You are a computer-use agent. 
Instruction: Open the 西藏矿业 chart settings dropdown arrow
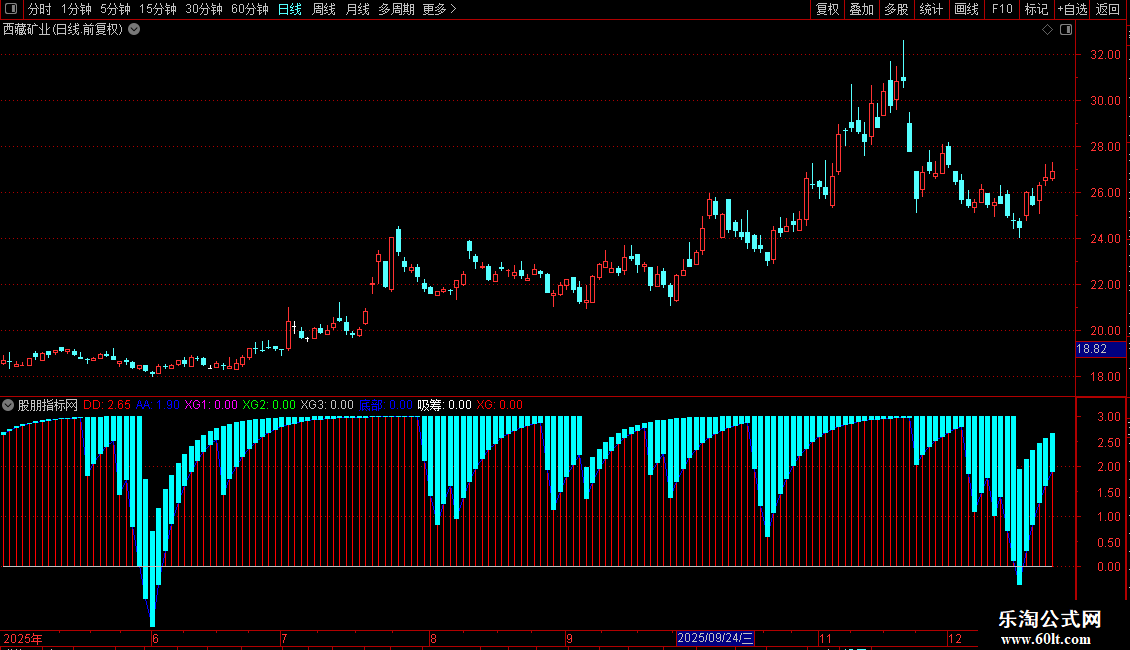pos(134,30)
